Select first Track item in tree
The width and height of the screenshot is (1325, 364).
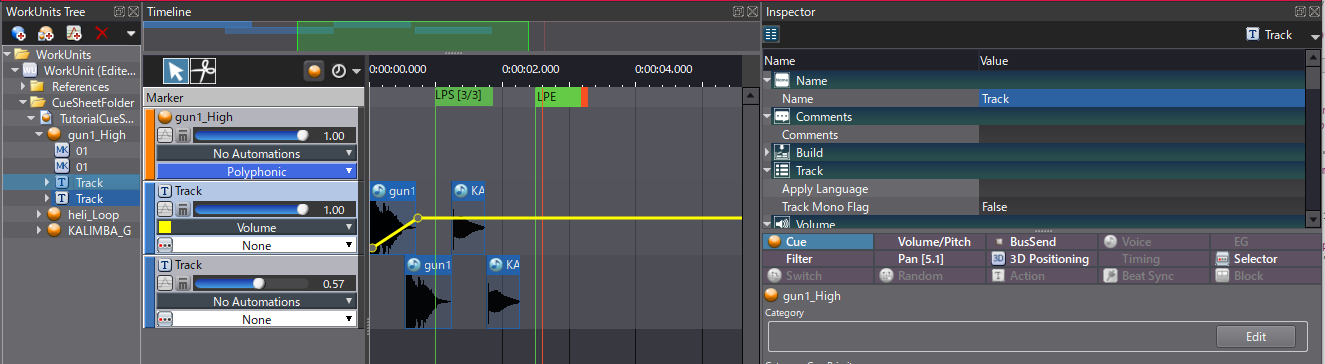tap(89, 182)
